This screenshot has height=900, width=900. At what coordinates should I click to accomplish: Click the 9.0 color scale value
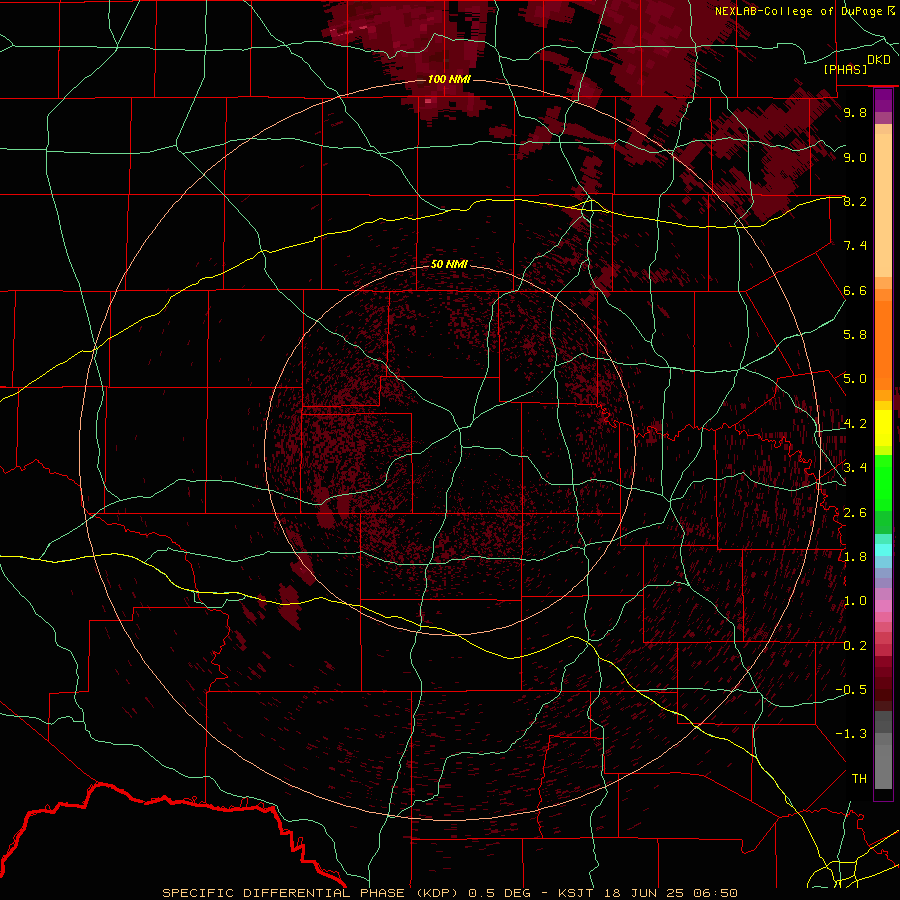click(855, 157)
